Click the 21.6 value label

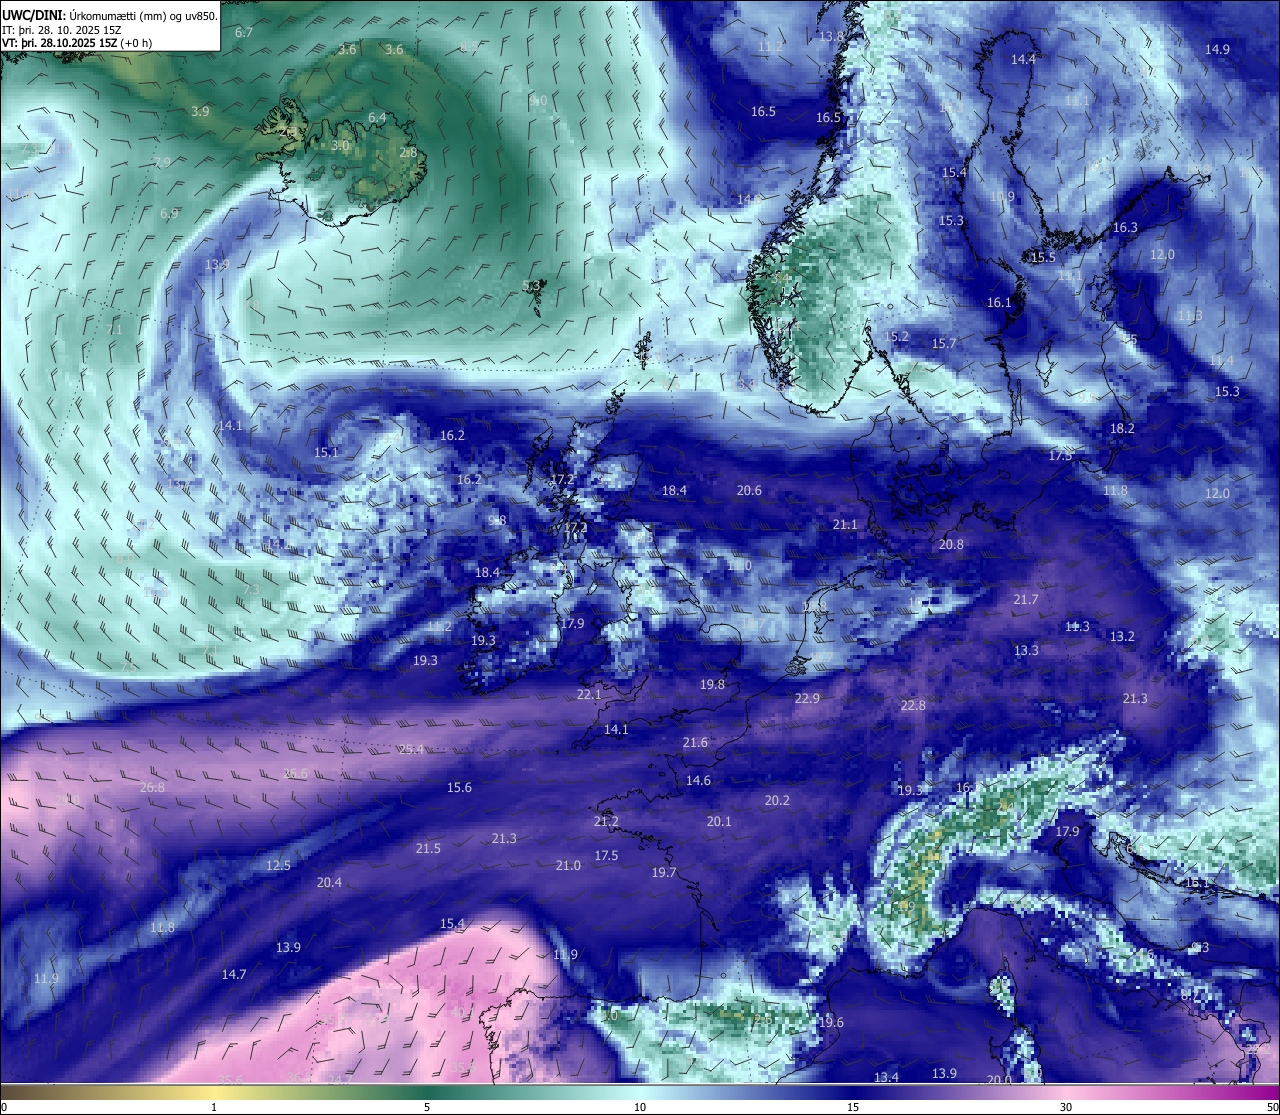click(x=695, y=743)
